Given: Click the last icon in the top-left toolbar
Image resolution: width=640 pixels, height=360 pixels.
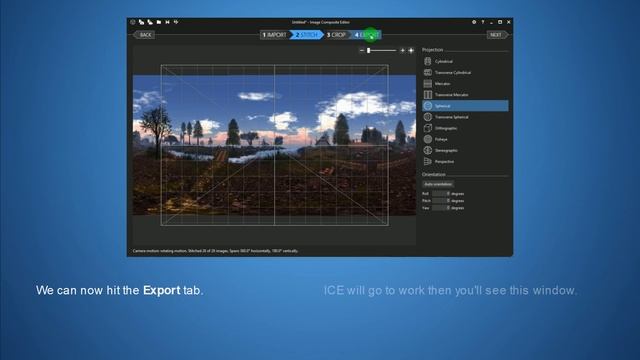Looking at the screenshot, I should pos(176,22).
